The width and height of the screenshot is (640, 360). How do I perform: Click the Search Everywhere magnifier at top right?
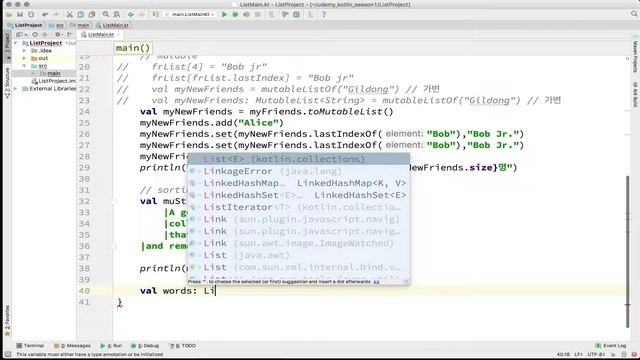click(x=634, y=14)
